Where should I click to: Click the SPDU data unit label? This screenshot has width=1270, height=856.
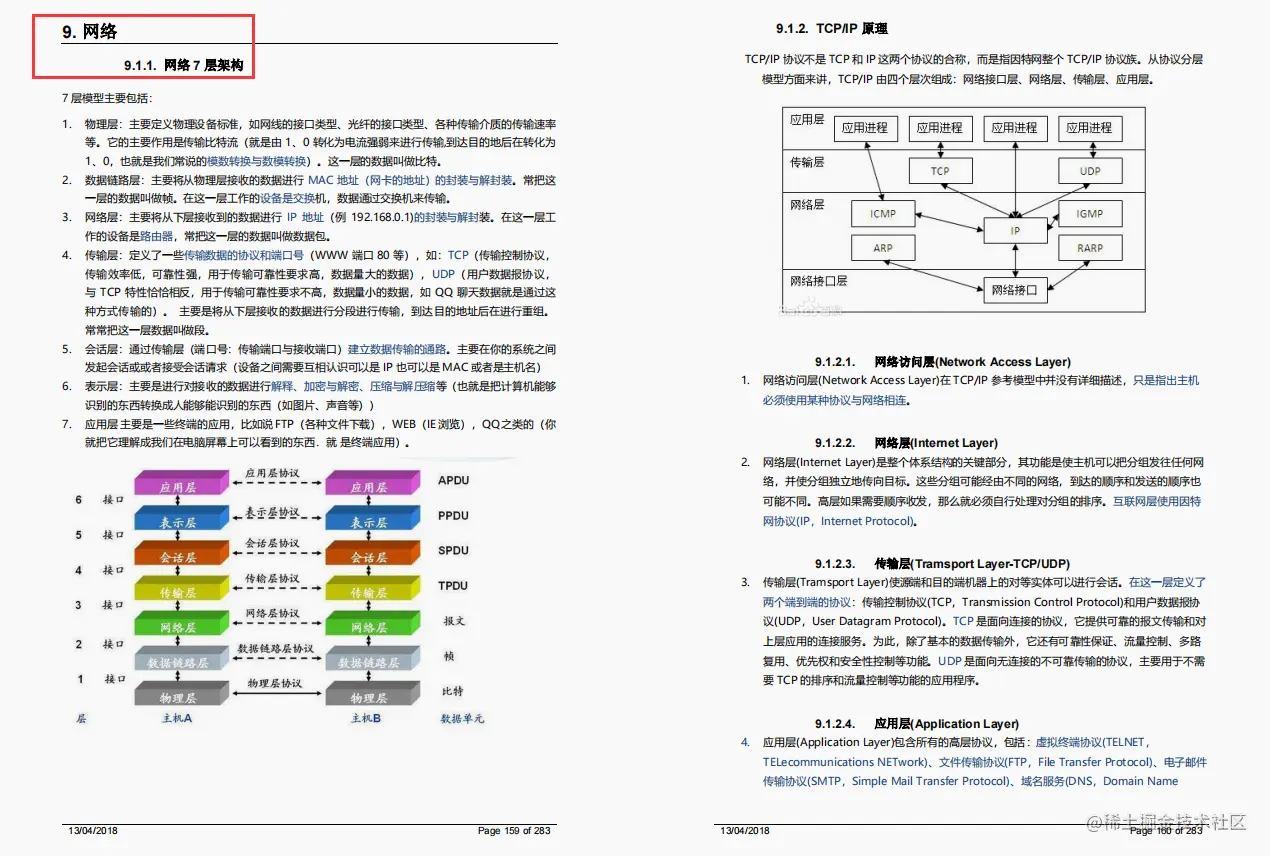453,551
